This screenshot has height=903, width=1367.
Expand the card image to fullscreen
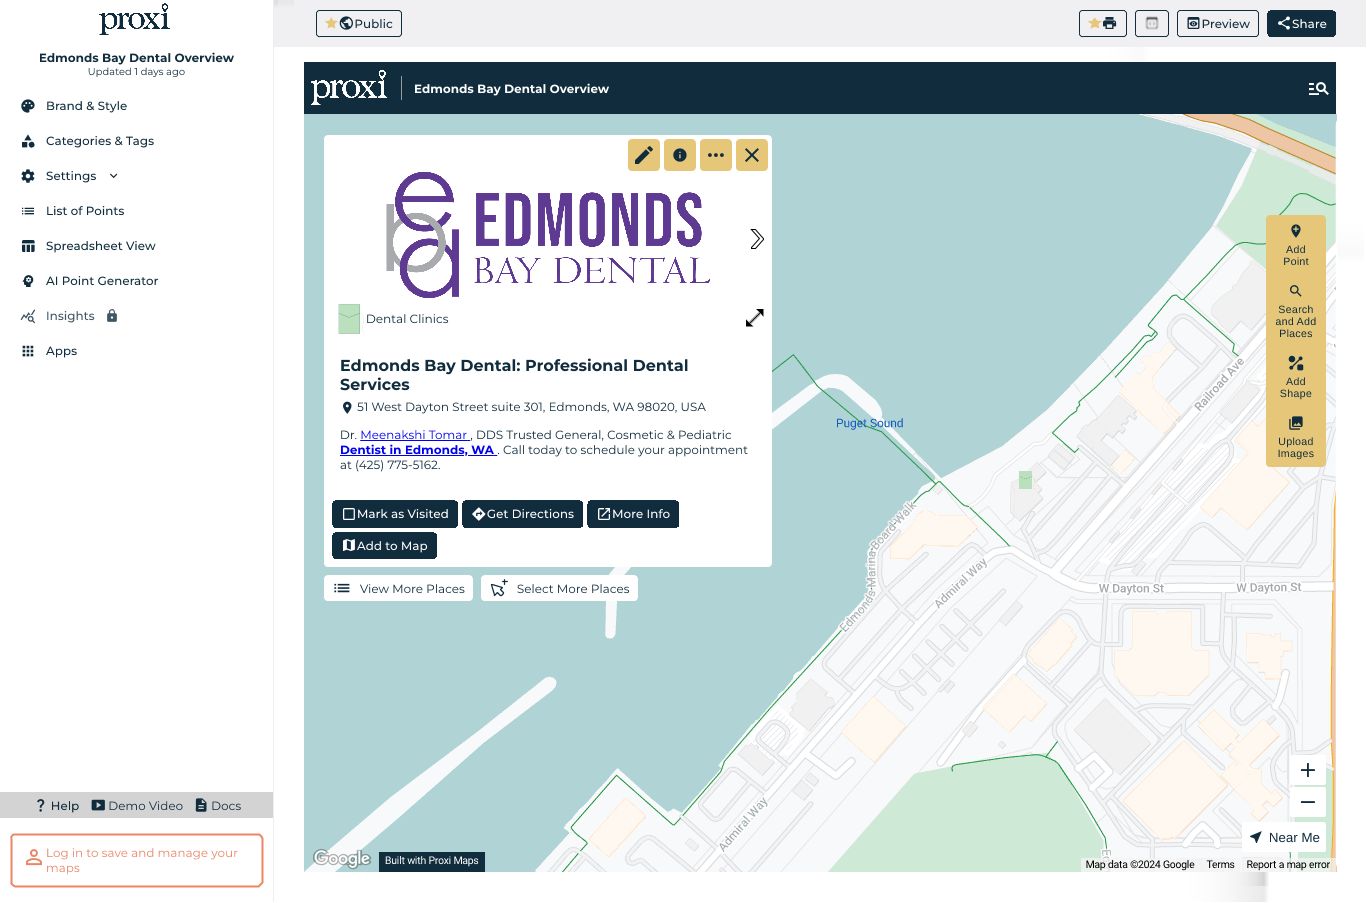(x=755, y=318)
